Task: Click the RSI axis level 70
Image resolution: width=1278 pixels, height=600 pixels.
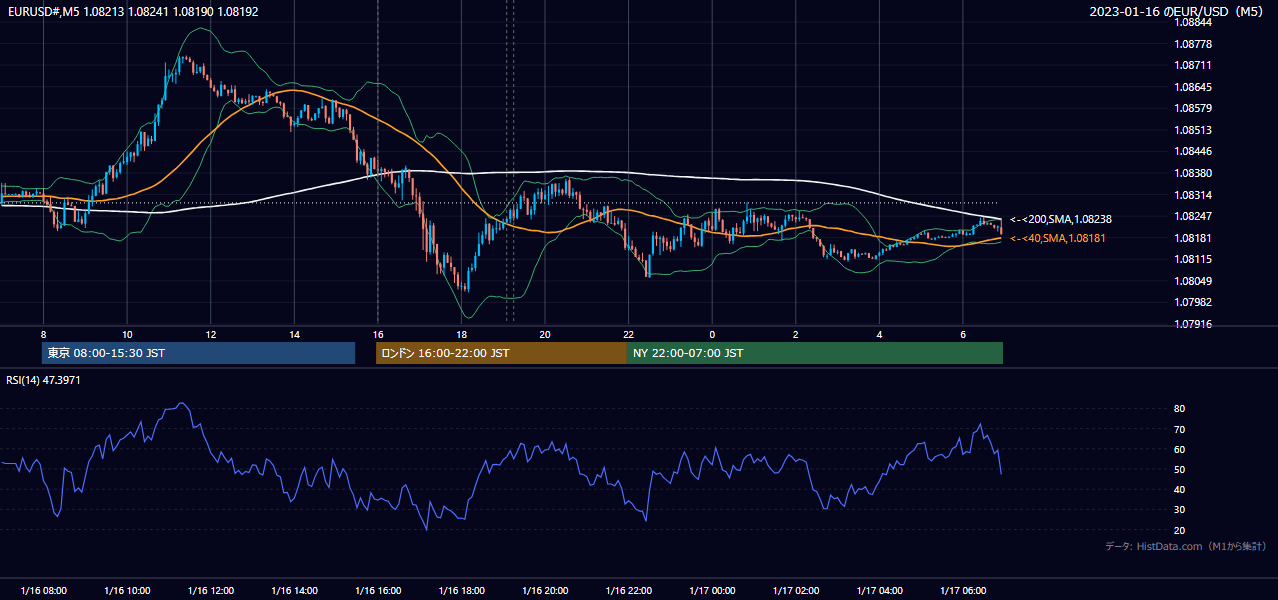Action: 1180,430
